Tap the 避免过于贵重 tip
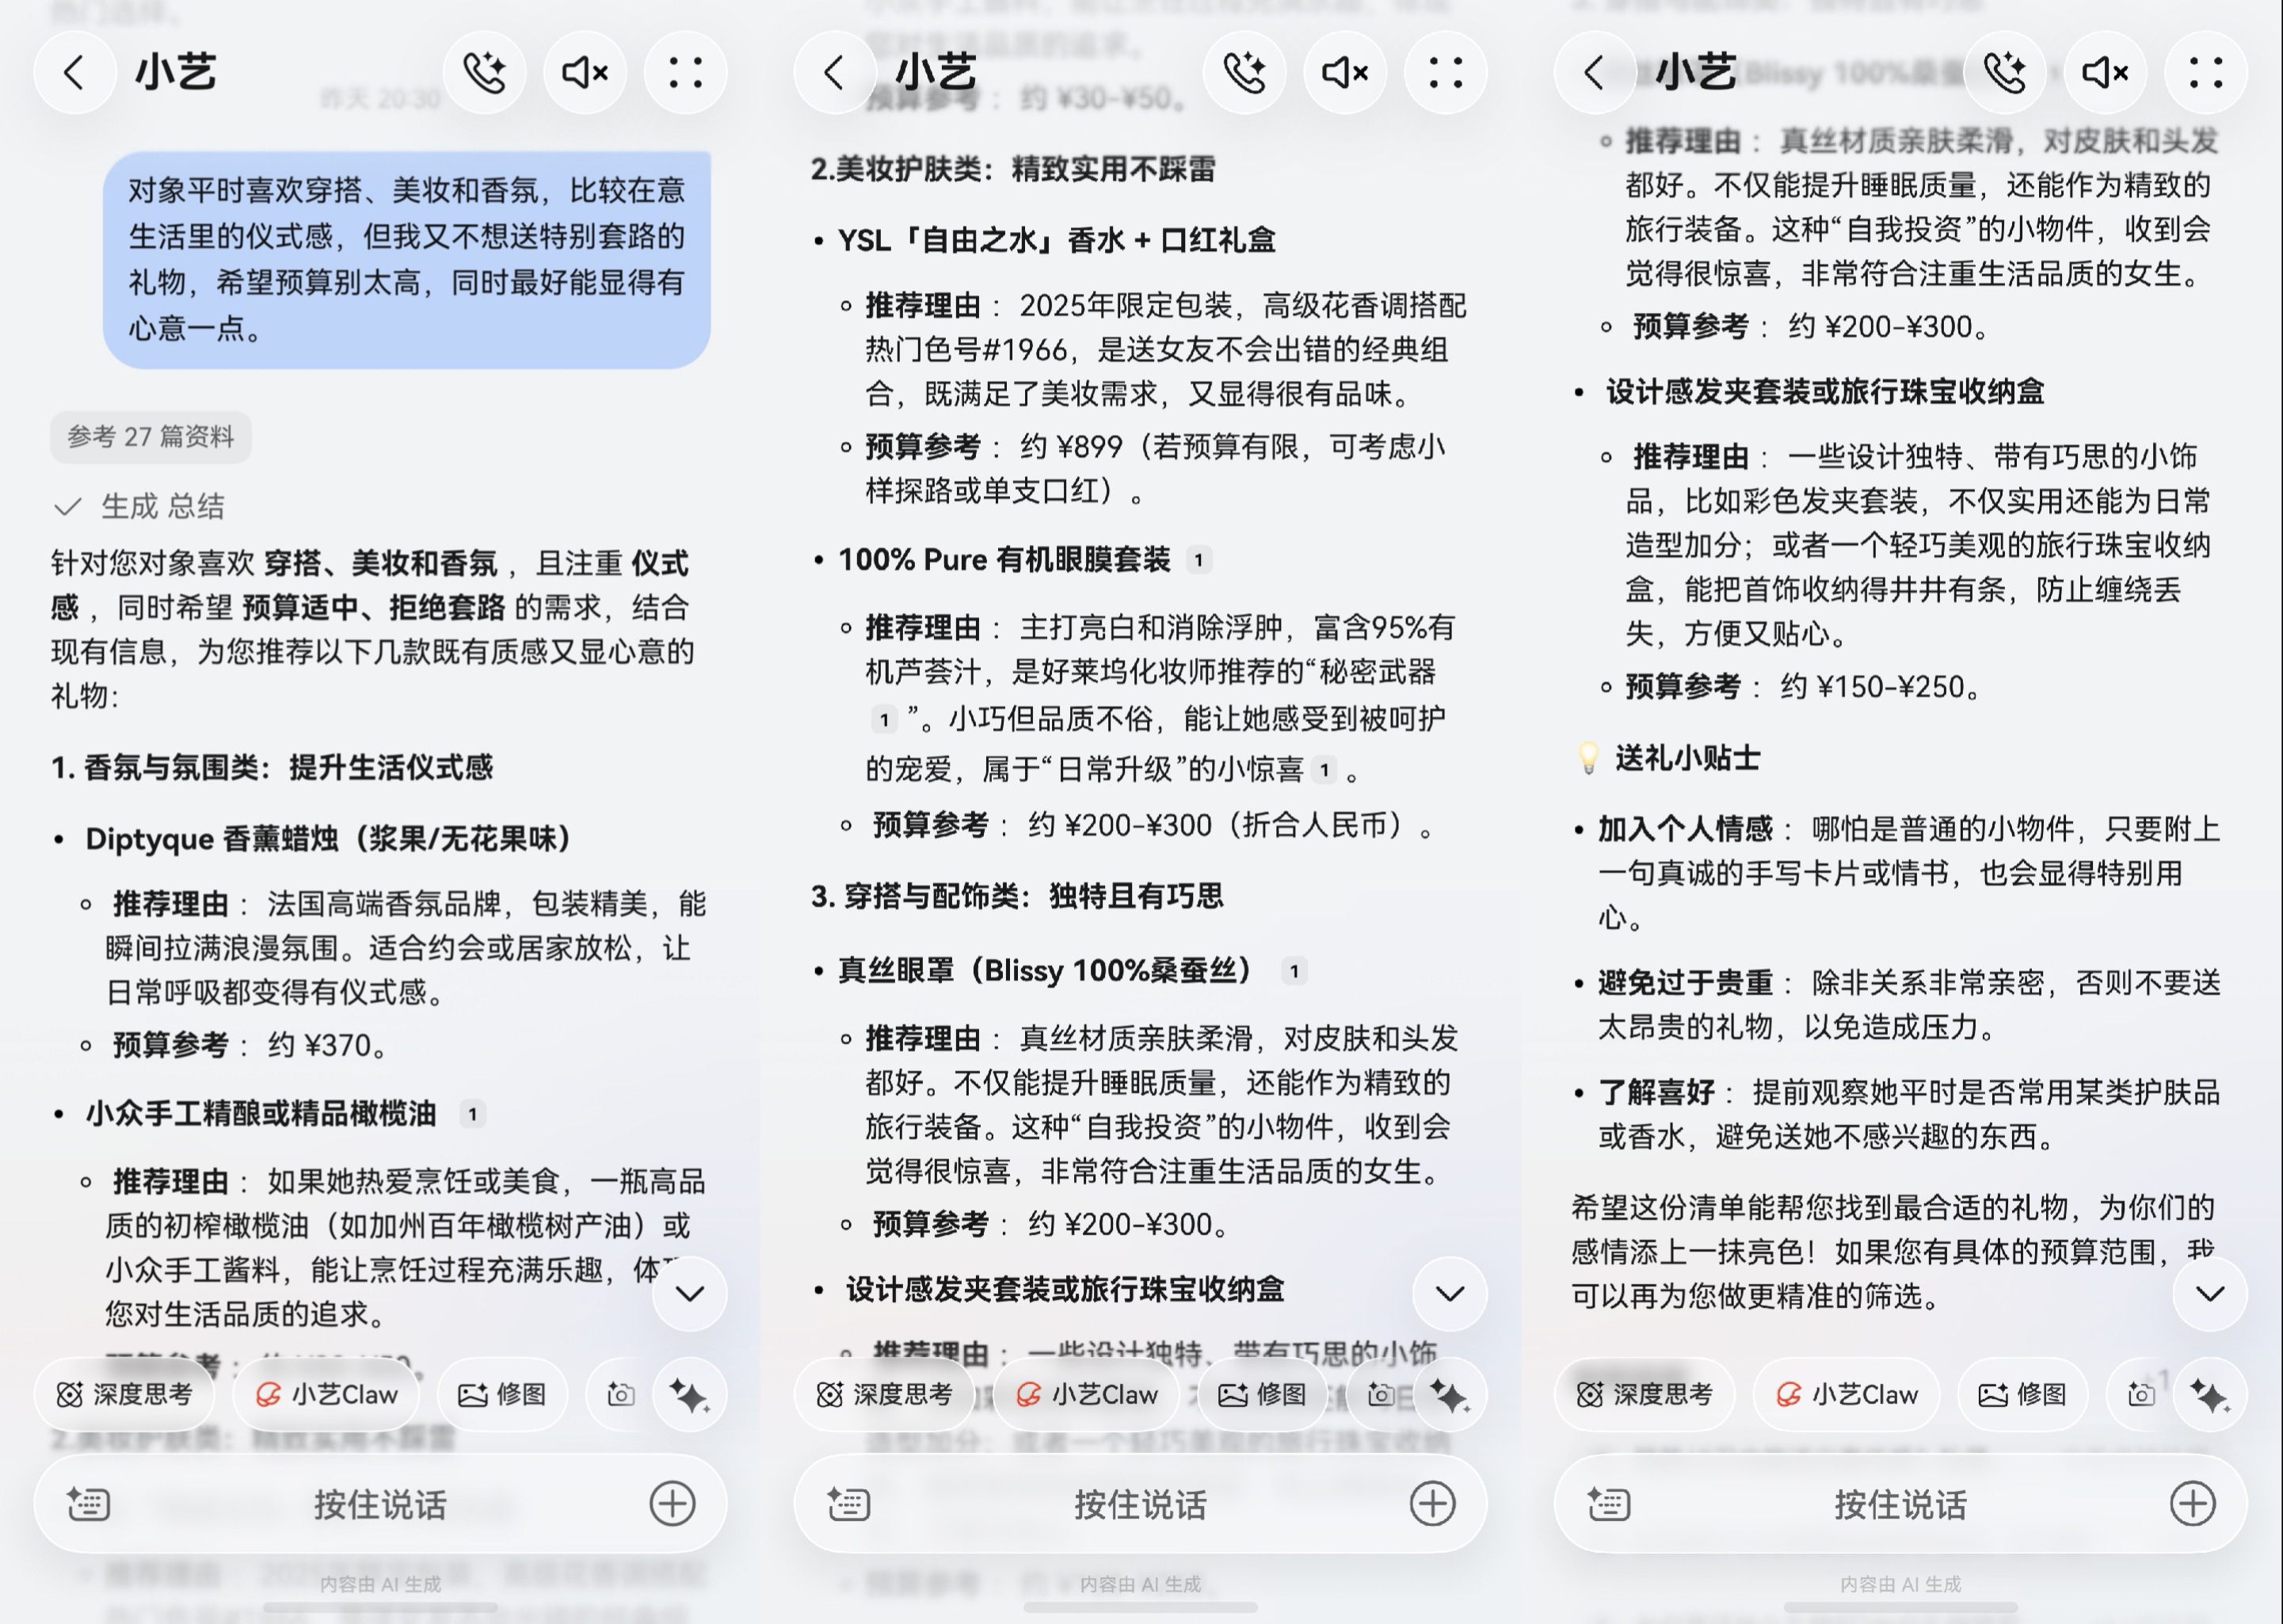 [1909, 1005]
